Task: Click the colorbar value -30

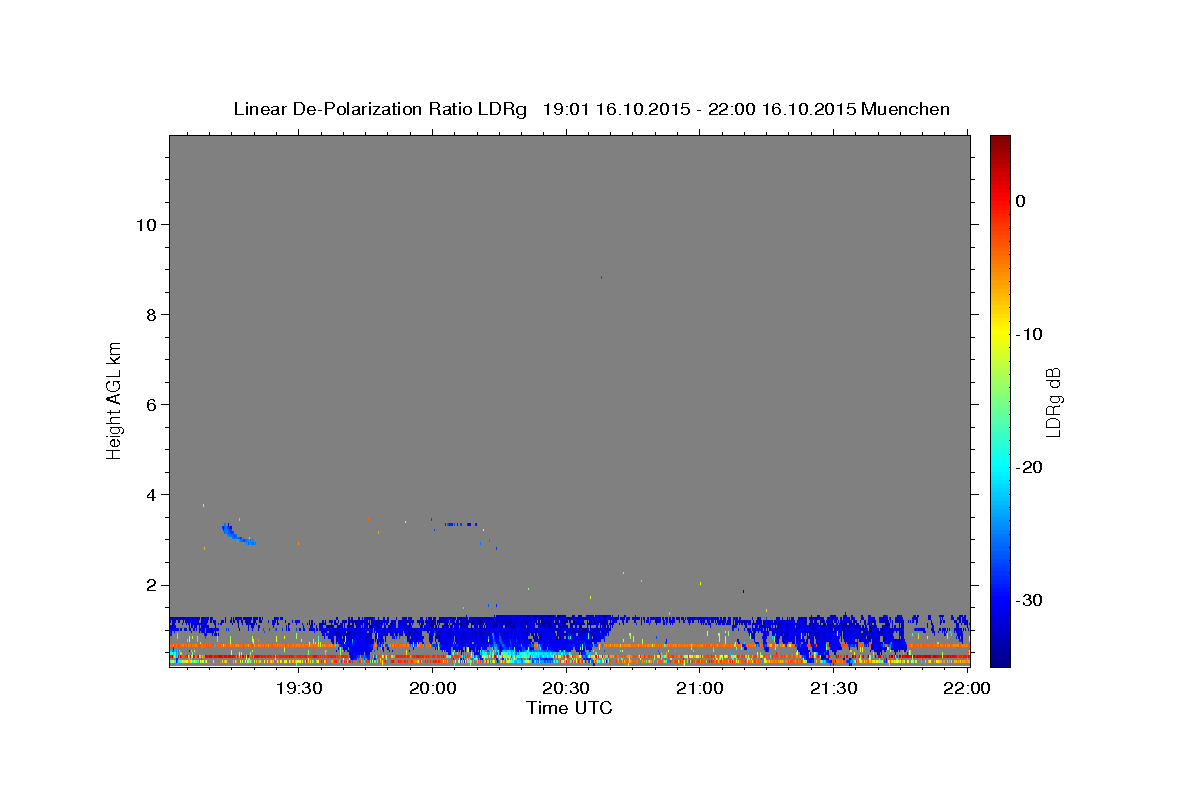Action: point(1030,600)
